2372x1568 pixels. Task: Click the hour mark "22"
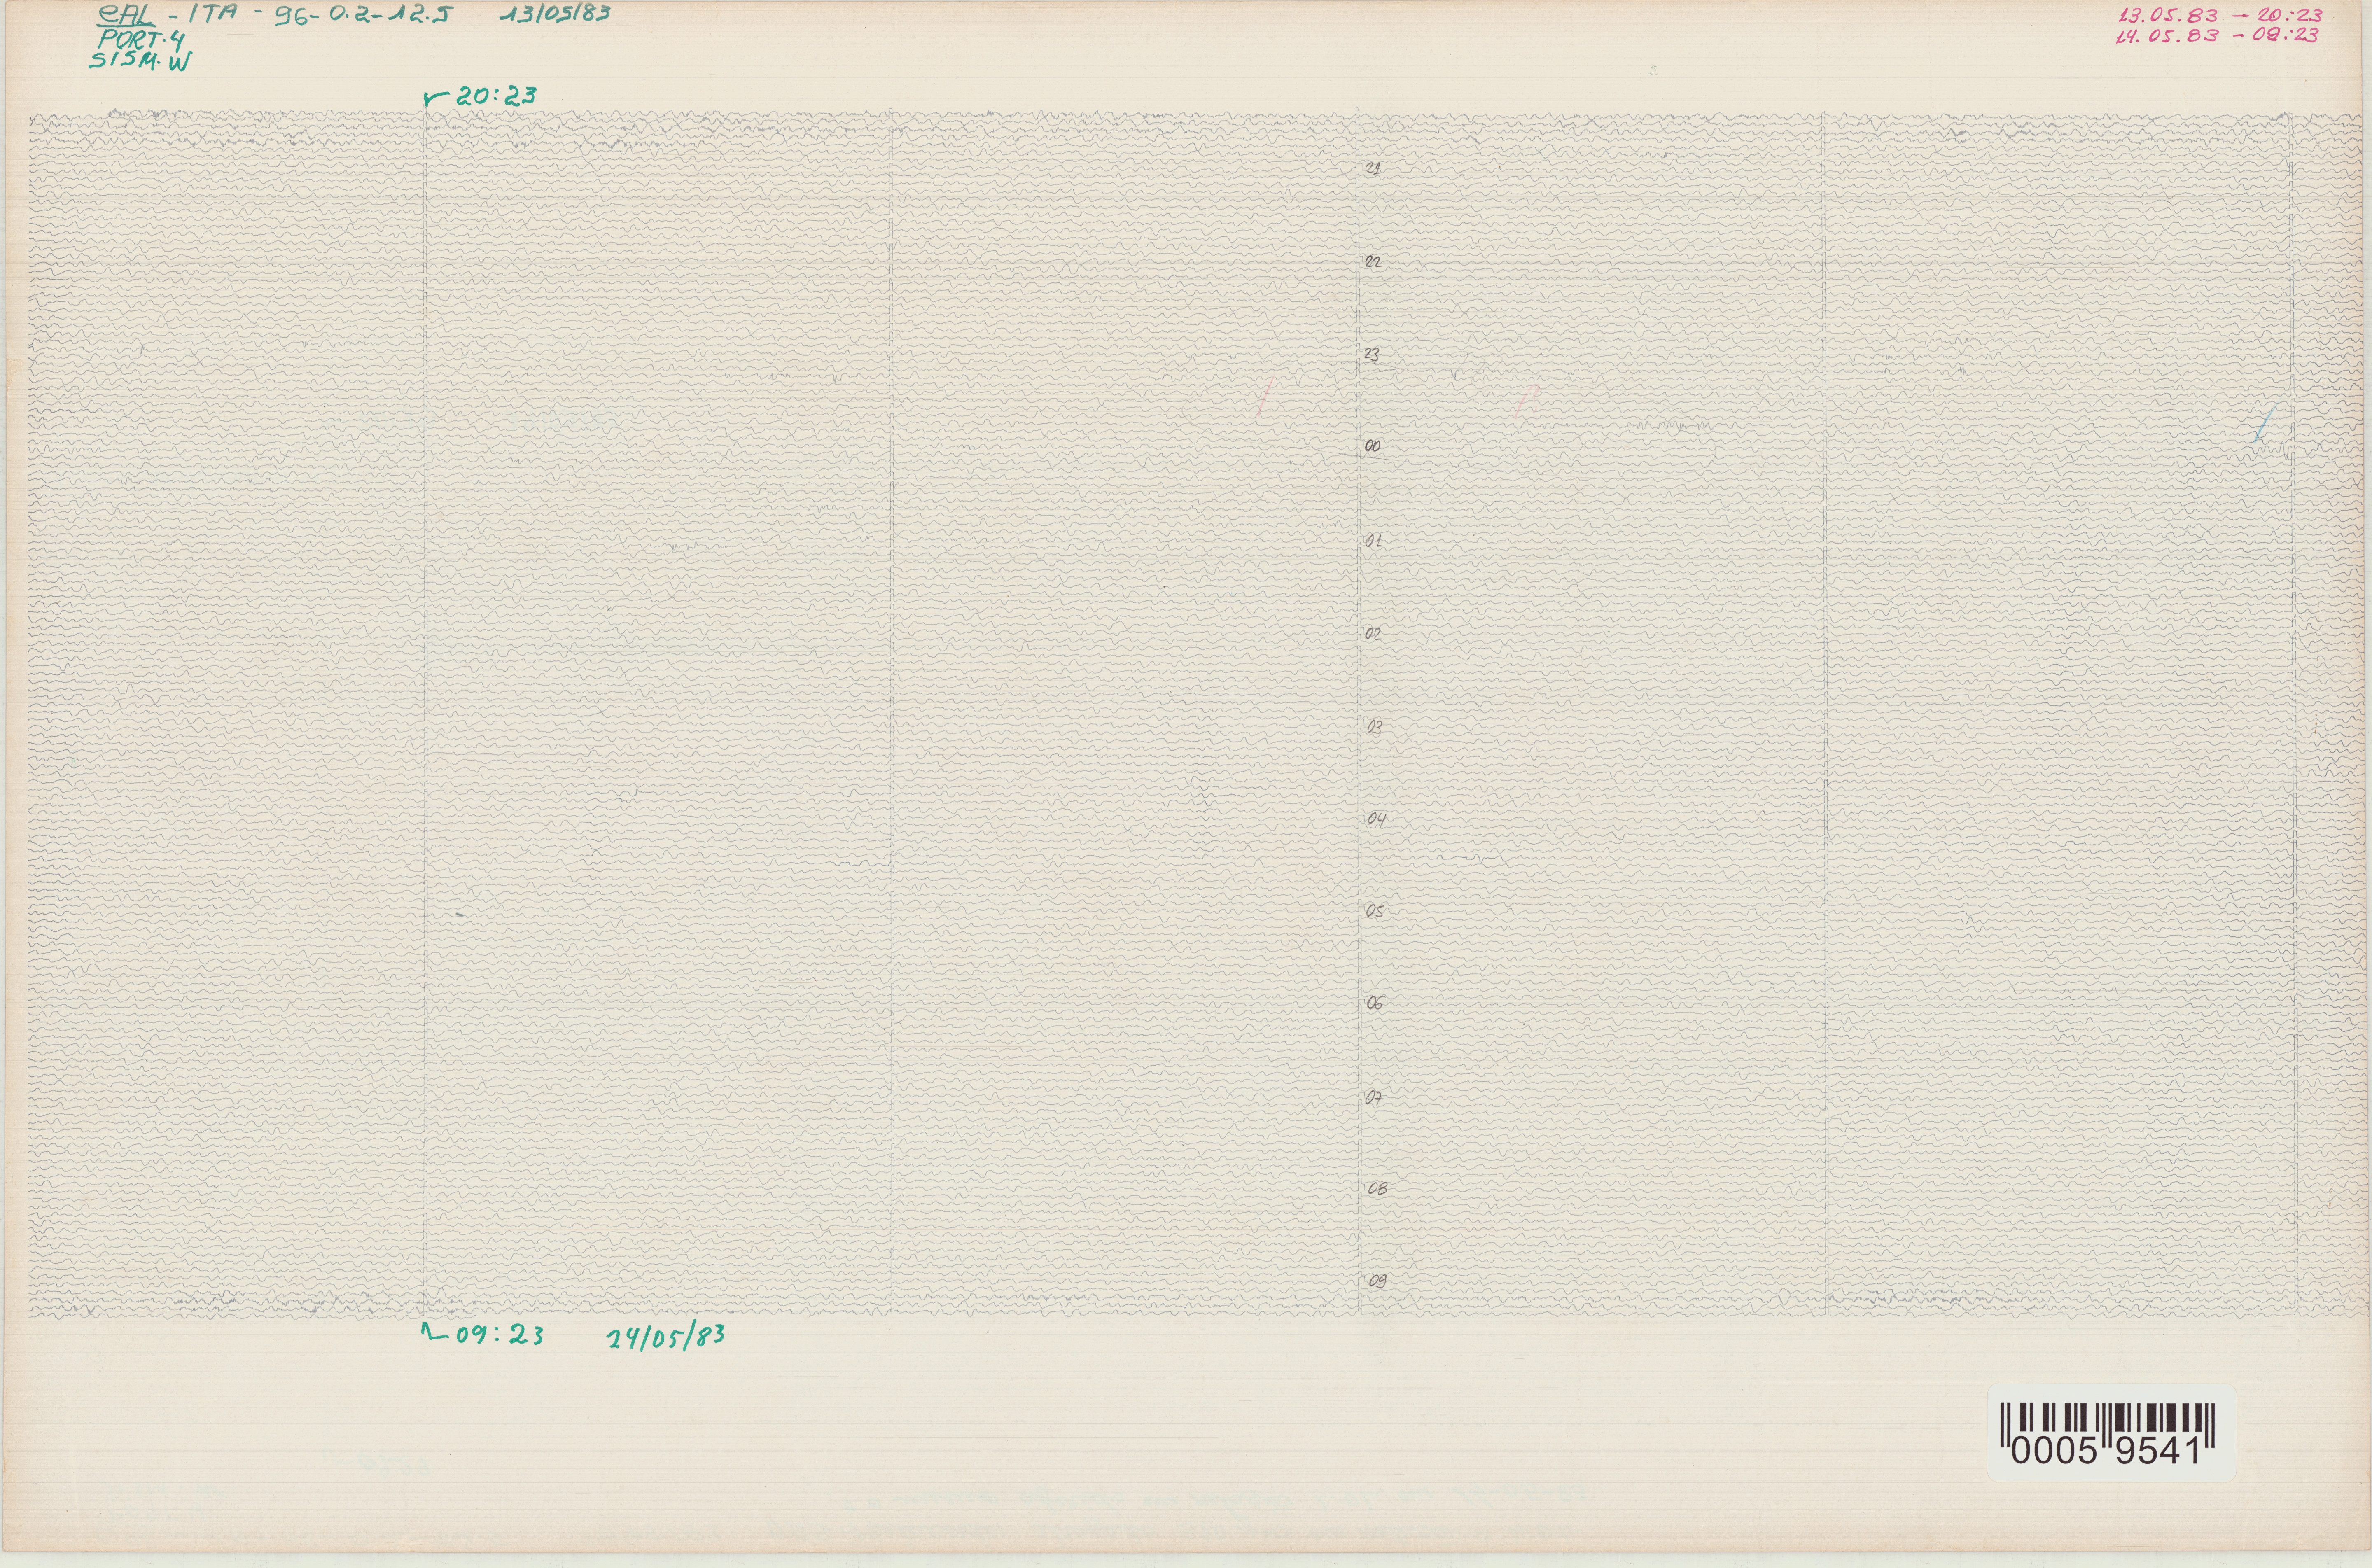[1373, 262]
